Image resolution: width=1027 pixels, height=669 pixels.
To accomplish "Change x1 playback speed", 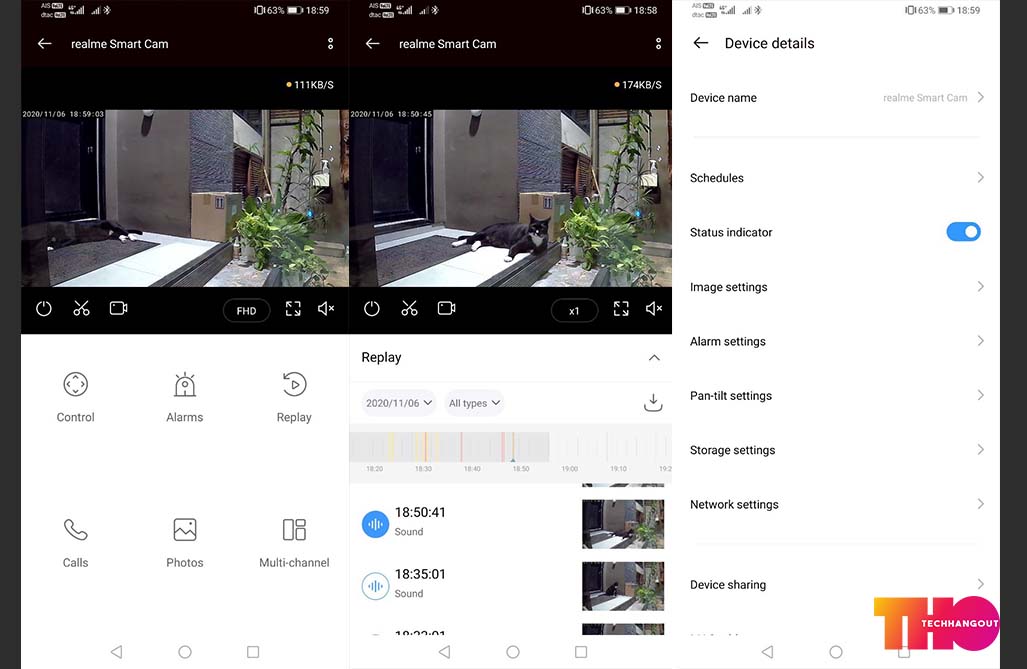I will click(x=574, y=311).
